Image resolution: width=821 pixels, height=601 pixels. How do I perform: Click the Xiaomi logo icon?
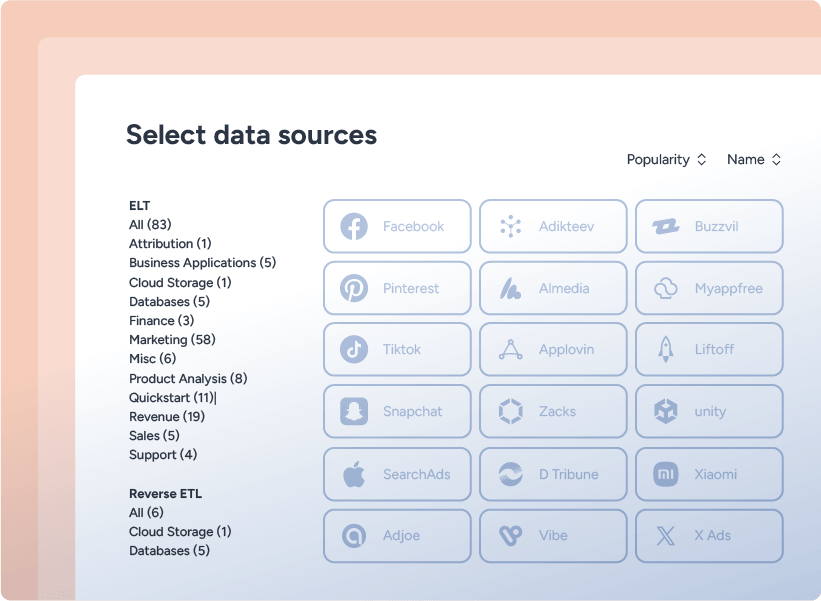pos(665,474)
